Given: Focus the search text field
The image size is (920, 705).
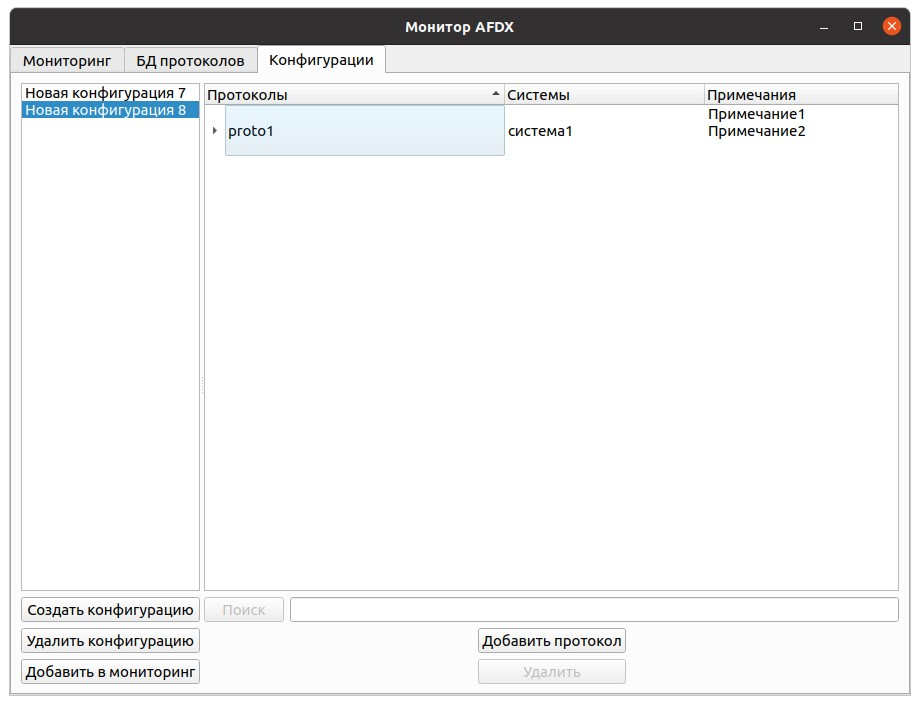Looking at the screenshot, I should click(594, 609).
